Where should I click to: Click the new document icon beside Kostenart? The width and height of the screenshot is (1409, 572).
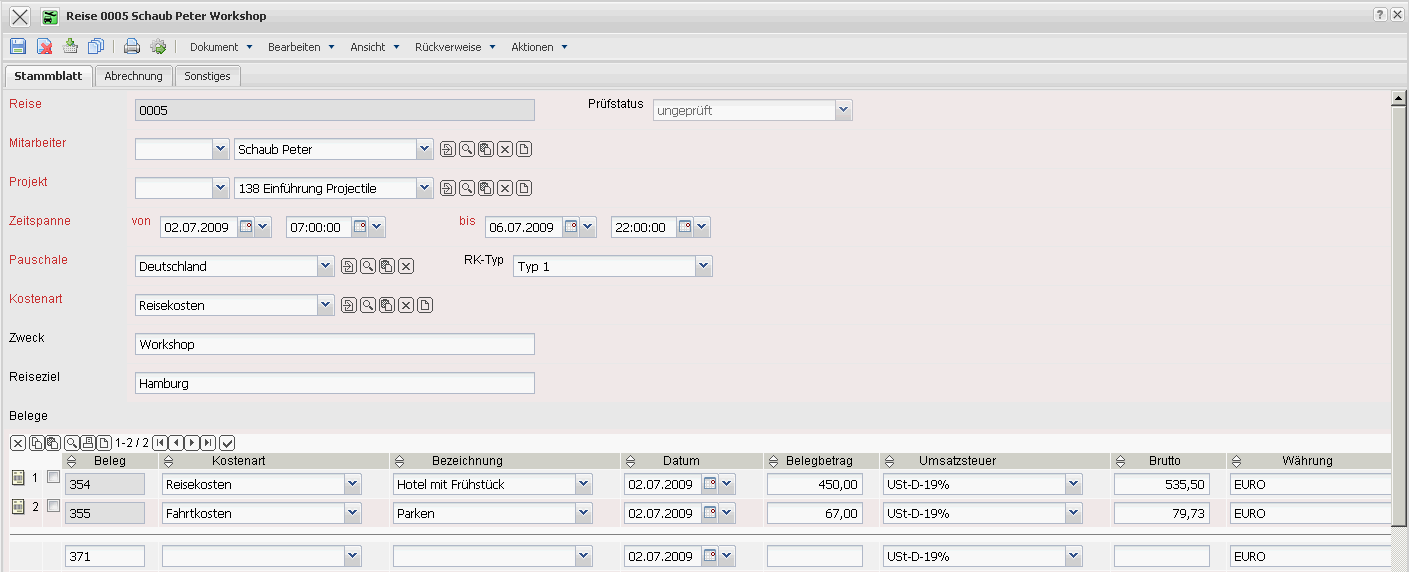pyautogui.click(x=425, y=306)
